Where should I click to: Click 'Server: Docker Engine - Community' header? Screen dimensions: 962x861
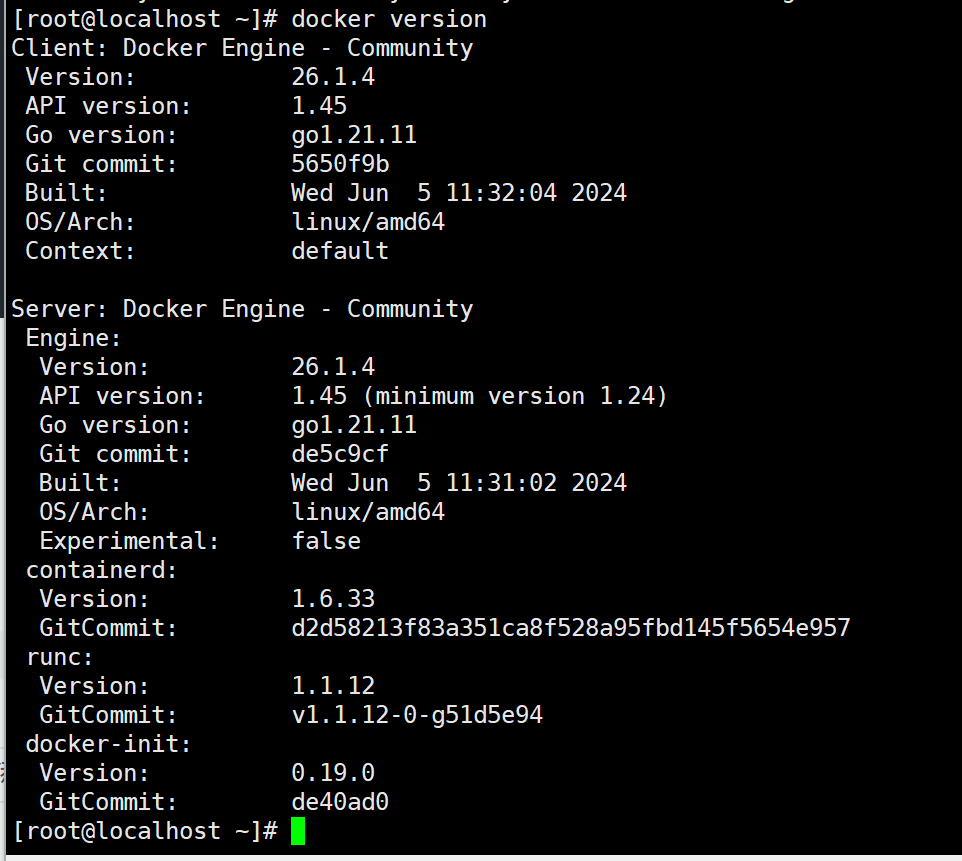[242, 309]
